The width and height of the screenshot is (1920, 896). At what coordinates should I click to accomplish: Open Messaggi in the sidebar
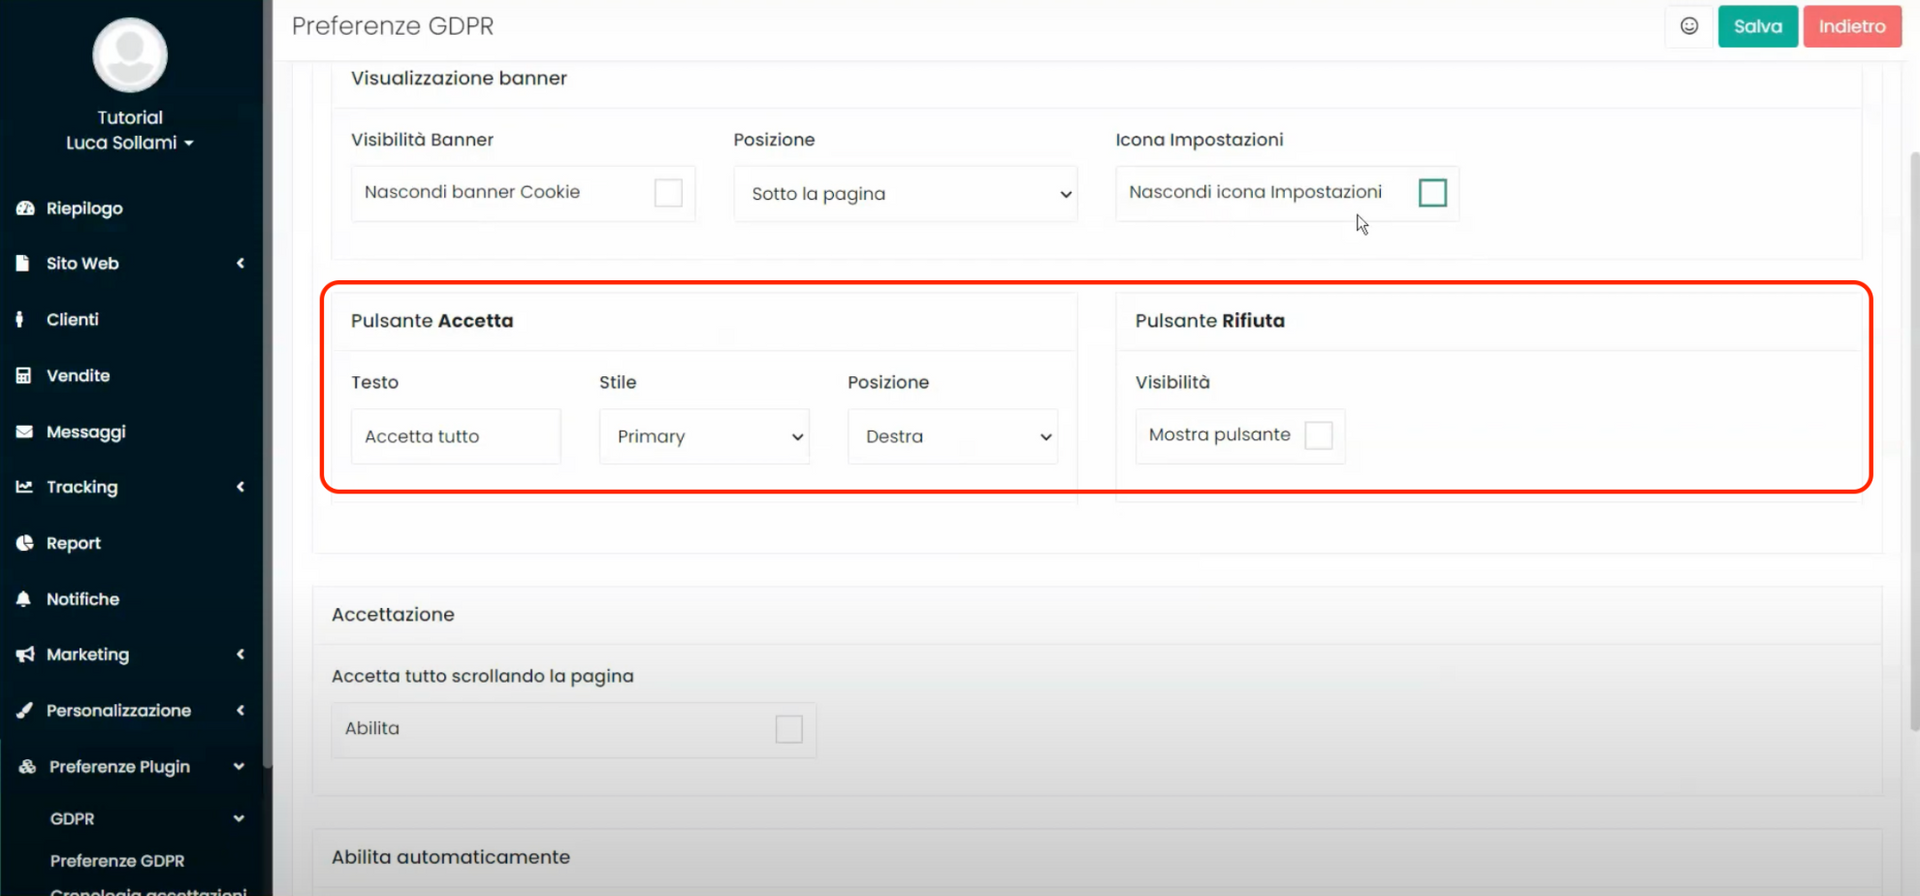pos(86,431)
